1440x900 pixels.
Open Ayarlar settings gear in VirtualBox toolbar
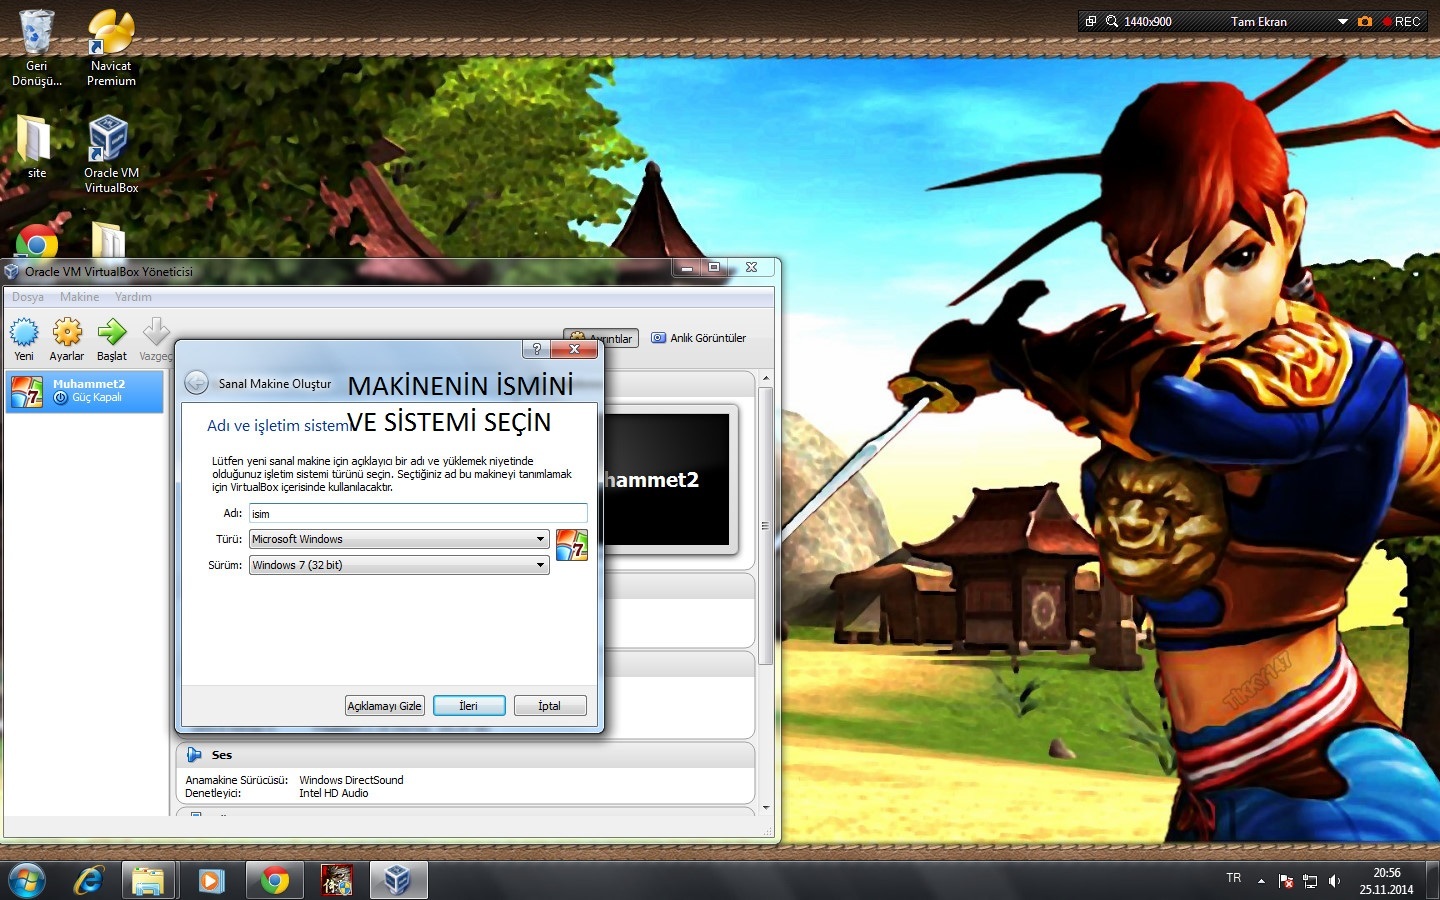(x=67, y=332)
